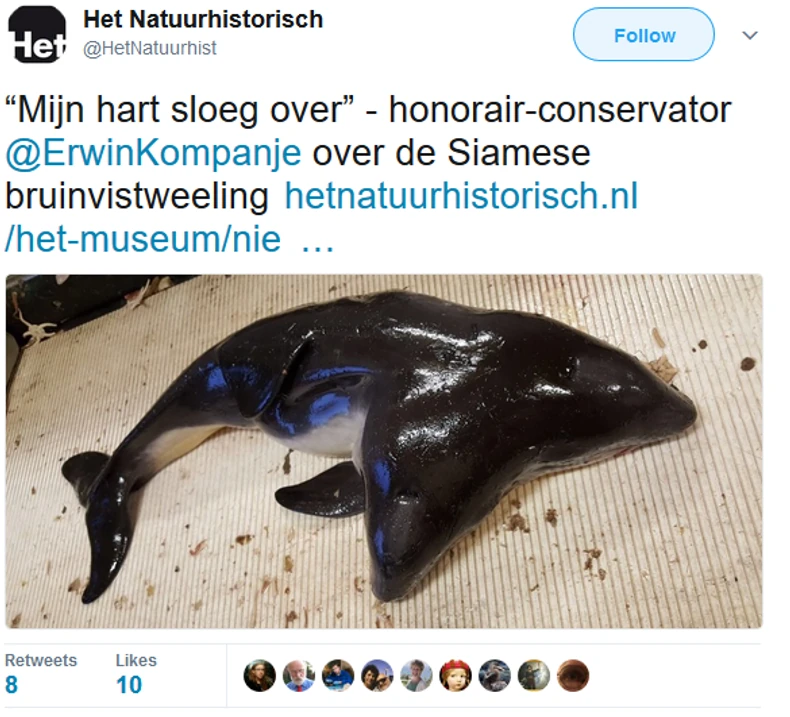The height and width of the screenshot is (717, 790).
Task: View the 8 Retweets list
Action: [41, 674]
